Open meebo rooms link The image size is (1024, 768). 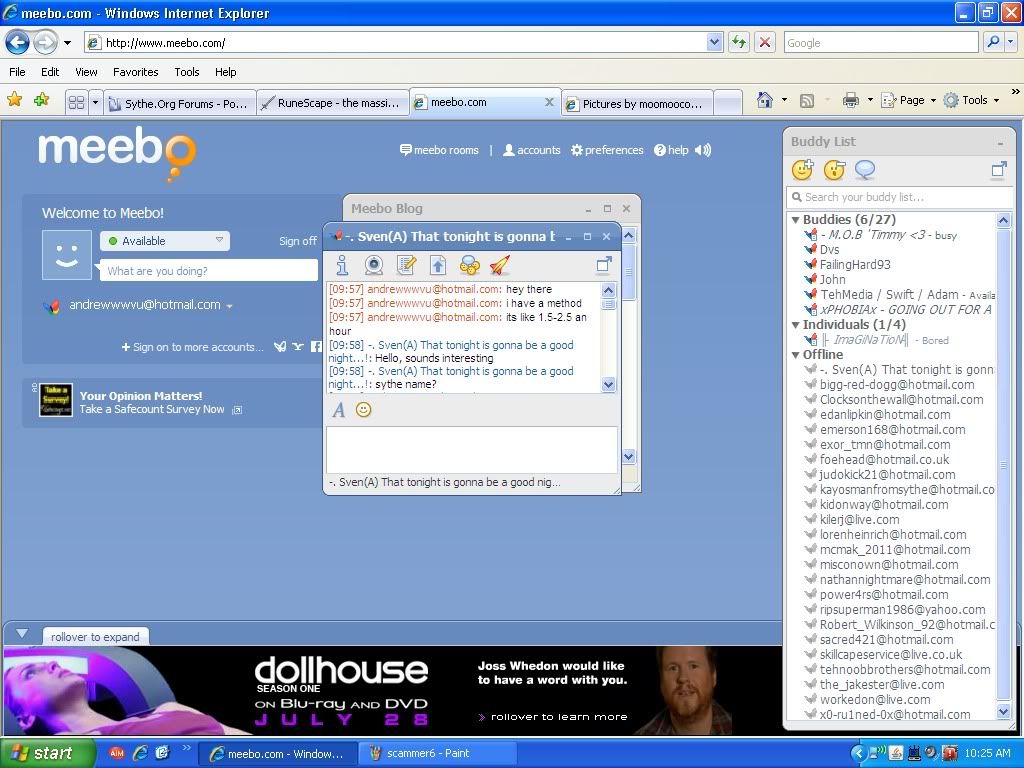tap(439, 150)
